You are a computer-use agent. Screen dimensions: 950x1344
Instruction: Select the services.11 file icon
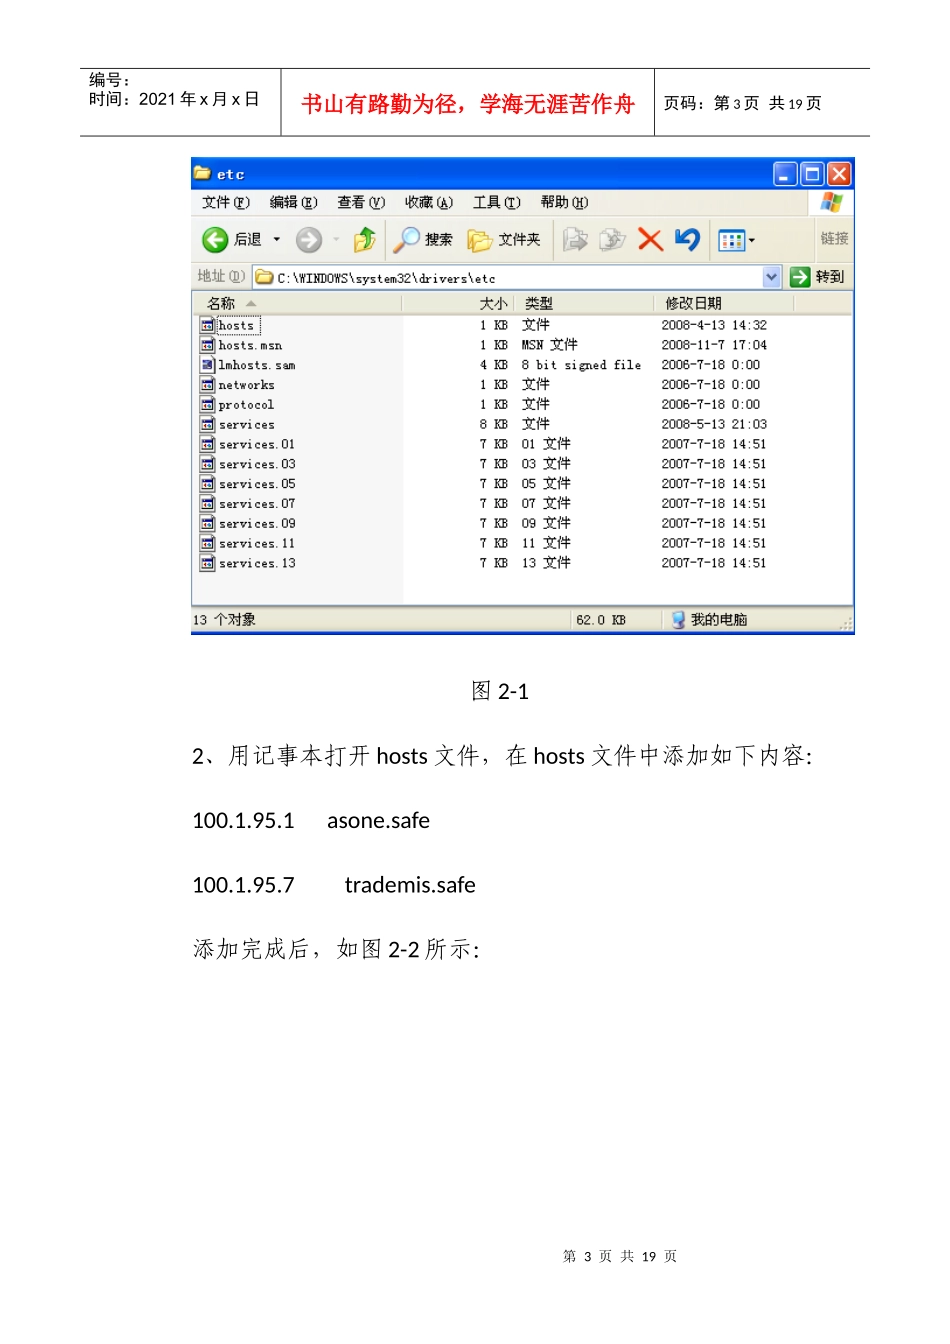coord(207,543)
